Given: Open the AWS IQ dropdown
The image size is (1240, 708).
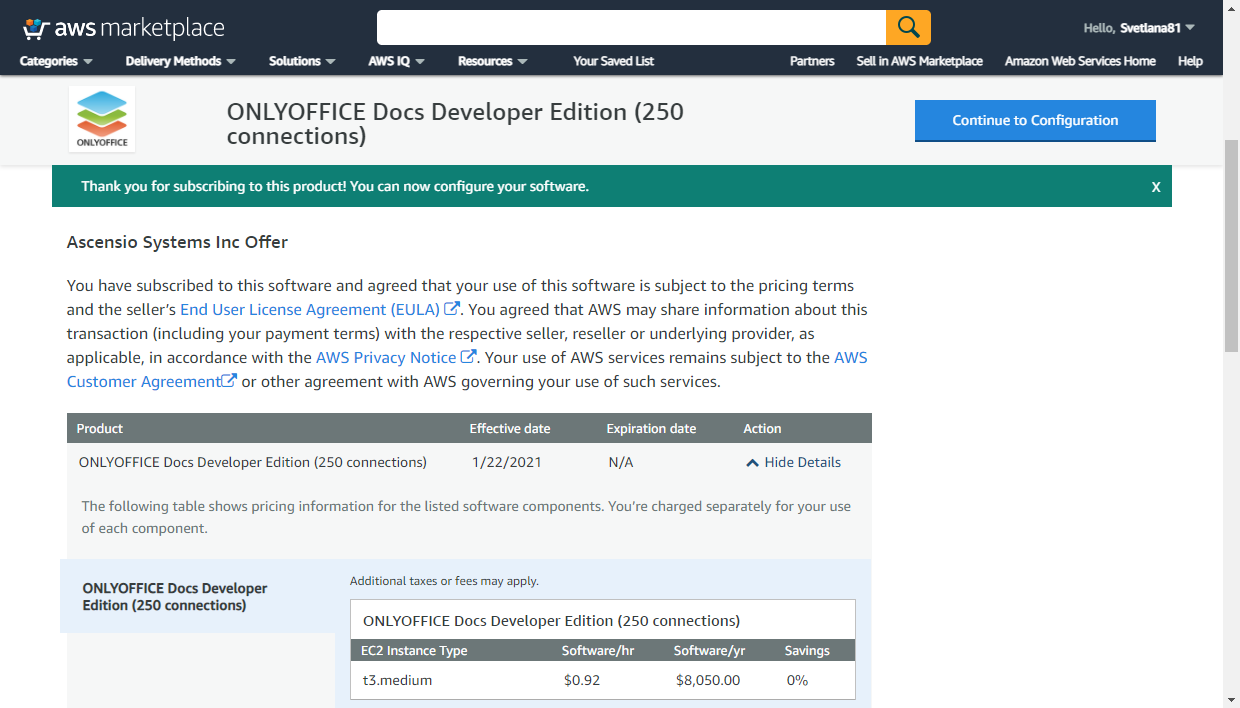Looking at the screenshot, I should pos(396,61).
